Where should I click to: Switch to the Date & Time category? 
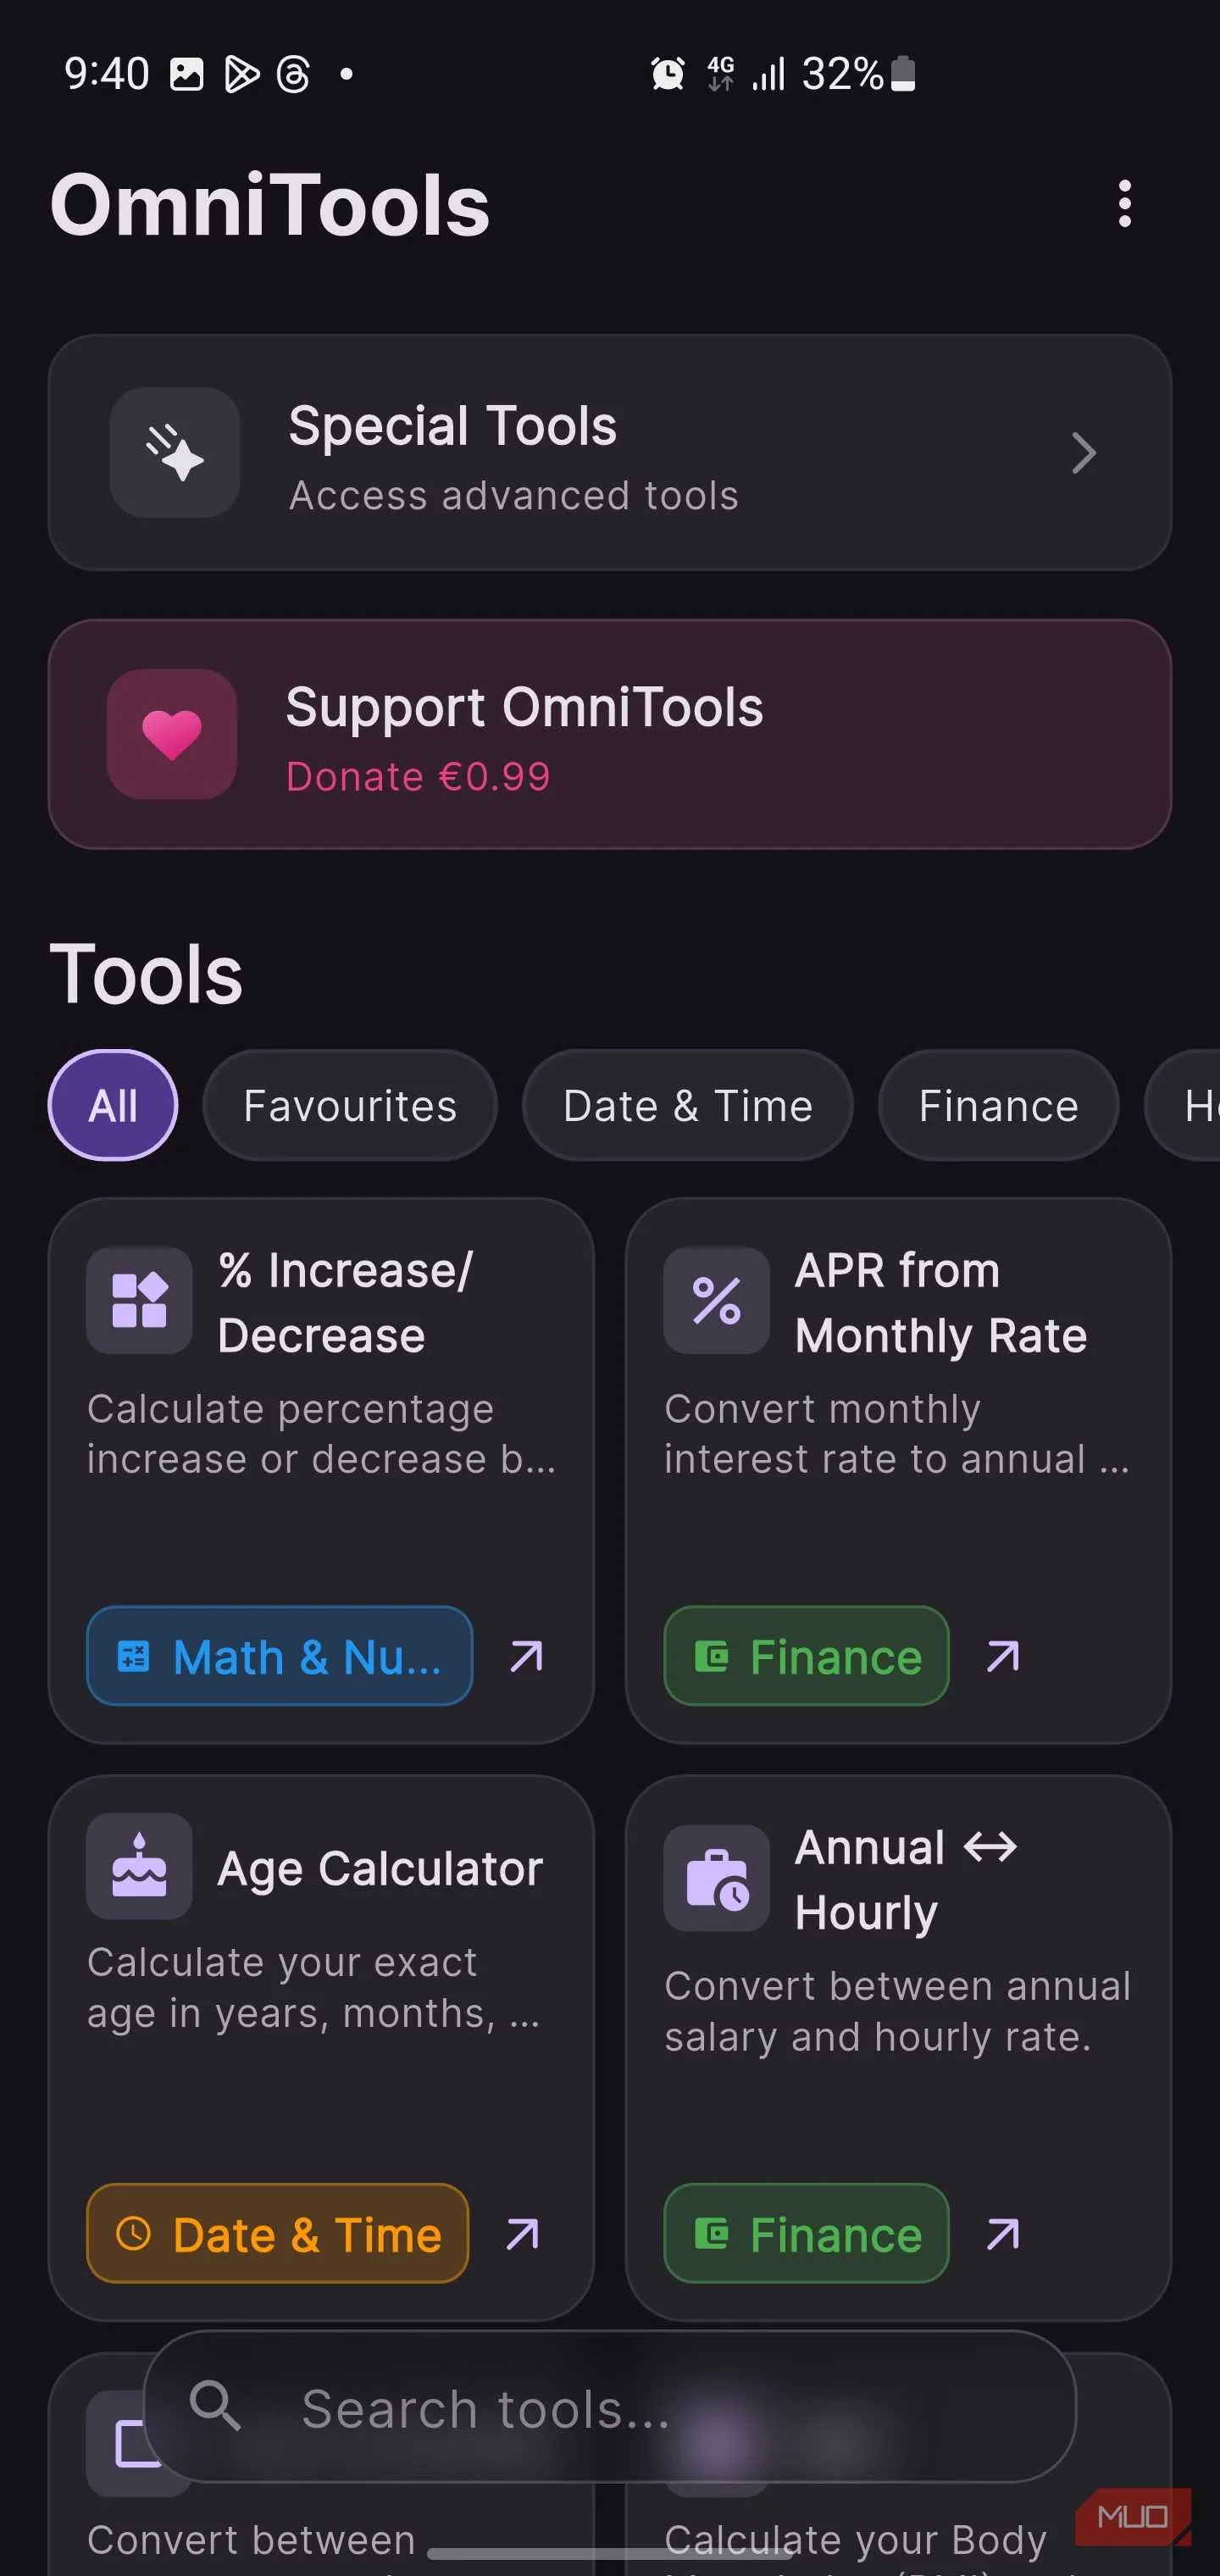[x=687, y=1105]
